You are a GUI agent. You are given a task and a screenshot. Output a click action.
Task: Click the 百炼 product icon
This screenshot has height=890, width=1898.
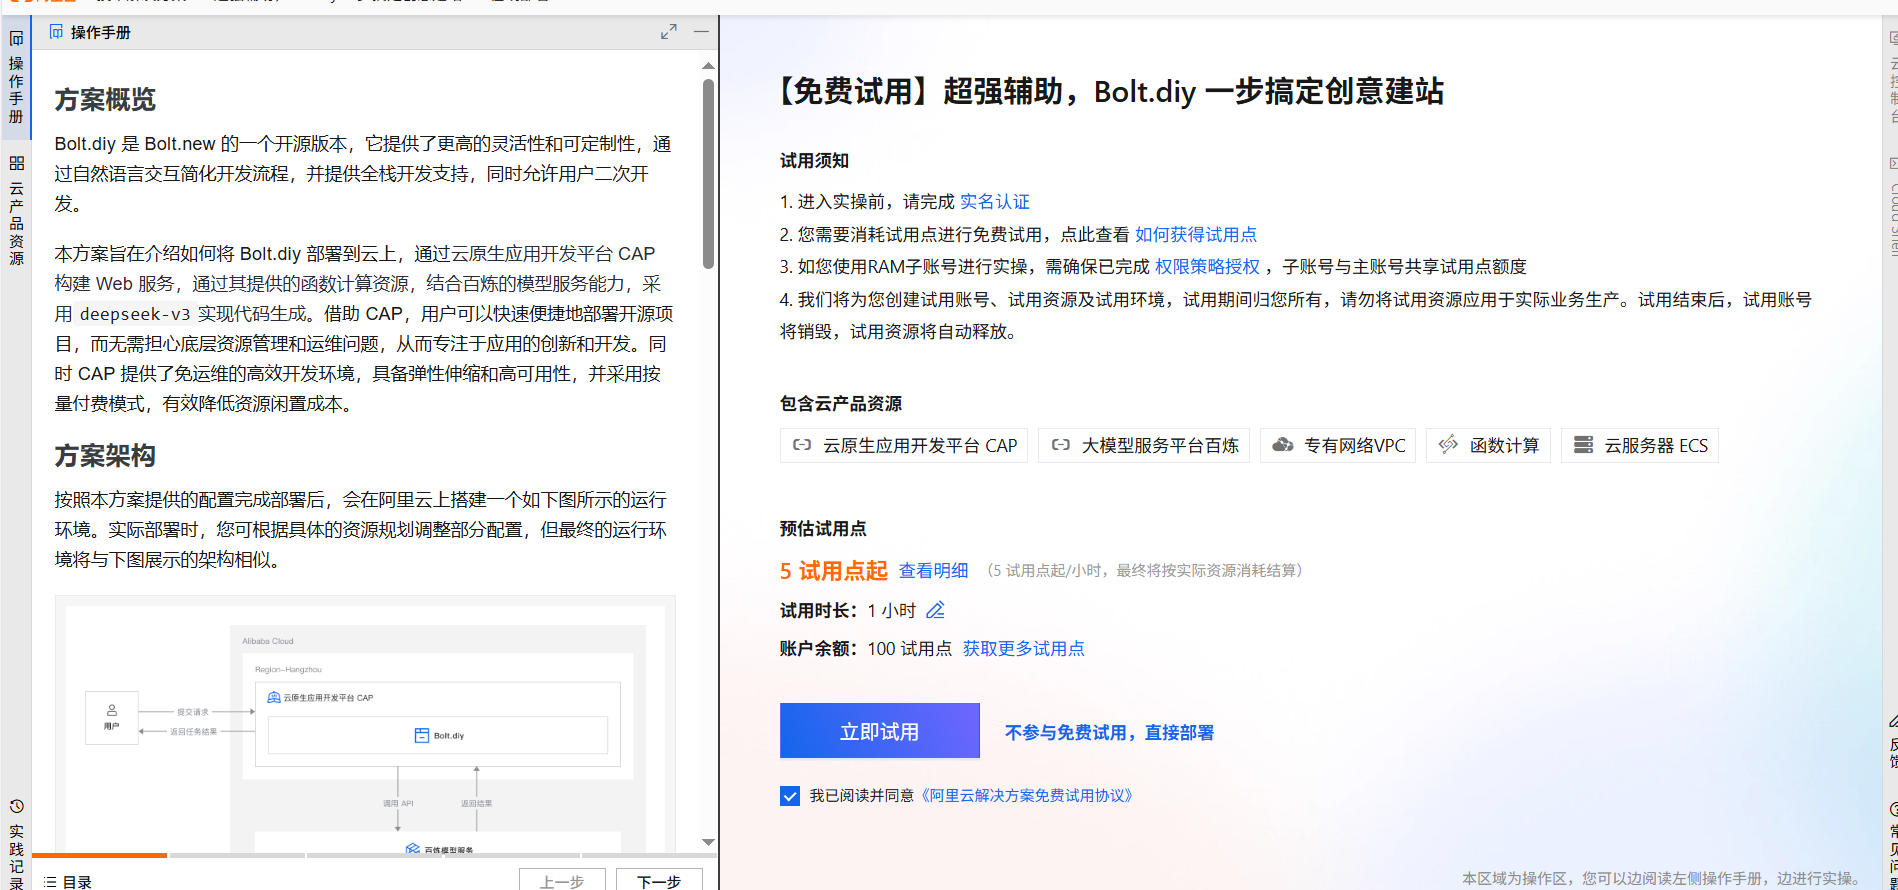1061,445
